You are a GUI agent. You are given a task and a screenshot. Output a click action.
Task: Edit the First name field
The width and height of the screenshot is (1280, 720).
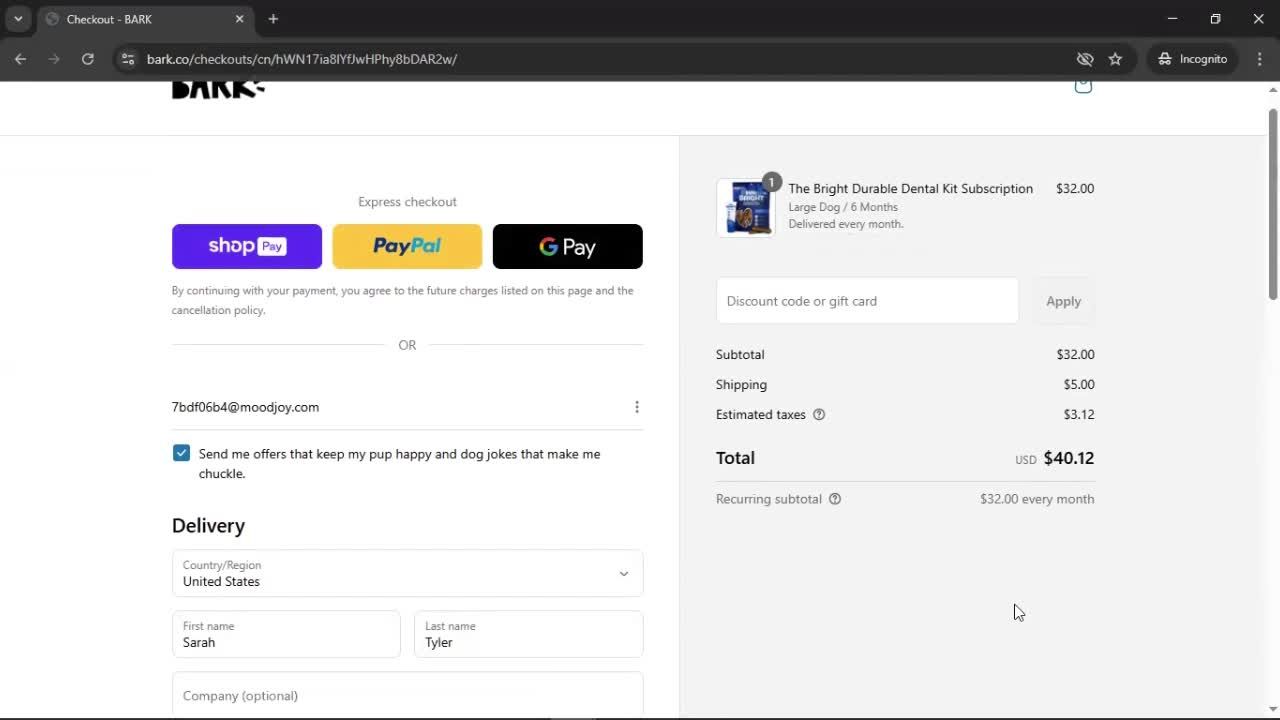point(286,635)
